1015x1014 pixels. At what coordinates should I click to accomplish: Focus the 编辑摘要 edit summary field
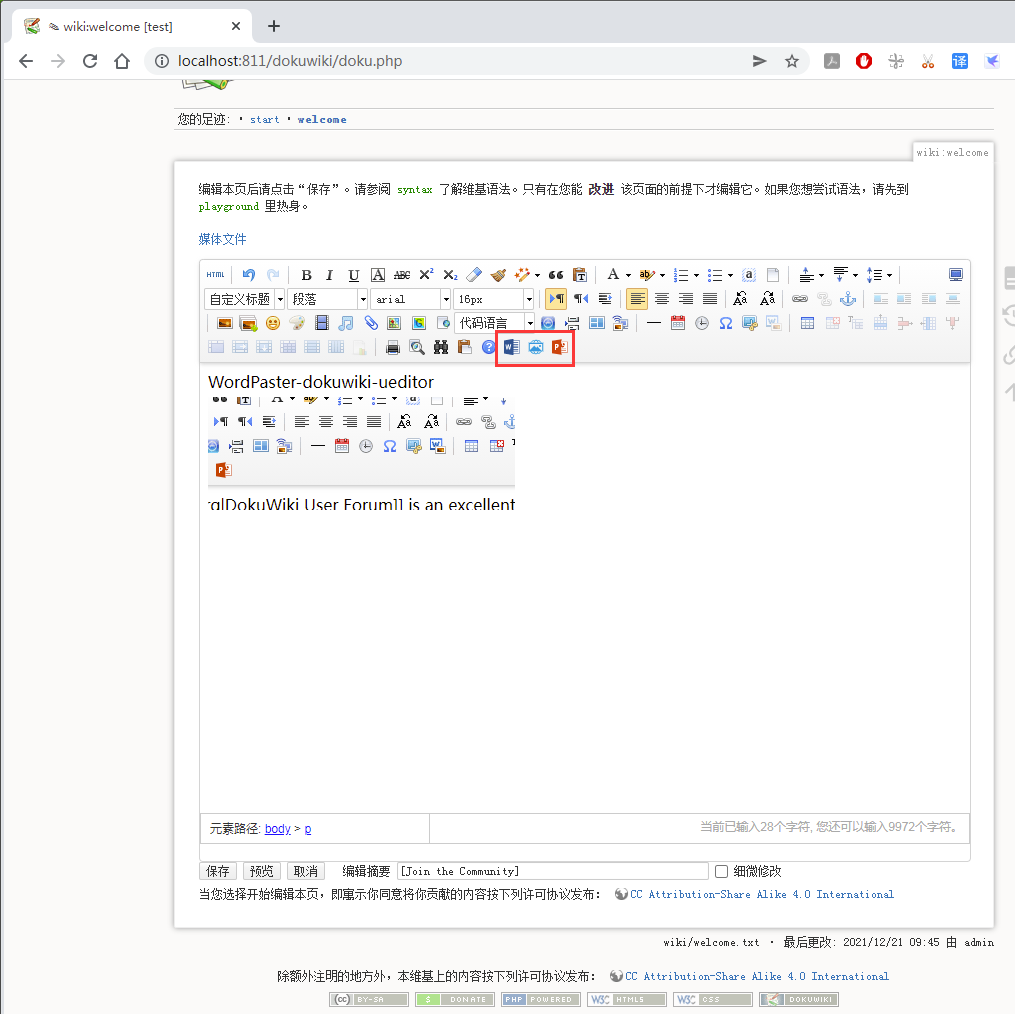(x=553, y=871)
